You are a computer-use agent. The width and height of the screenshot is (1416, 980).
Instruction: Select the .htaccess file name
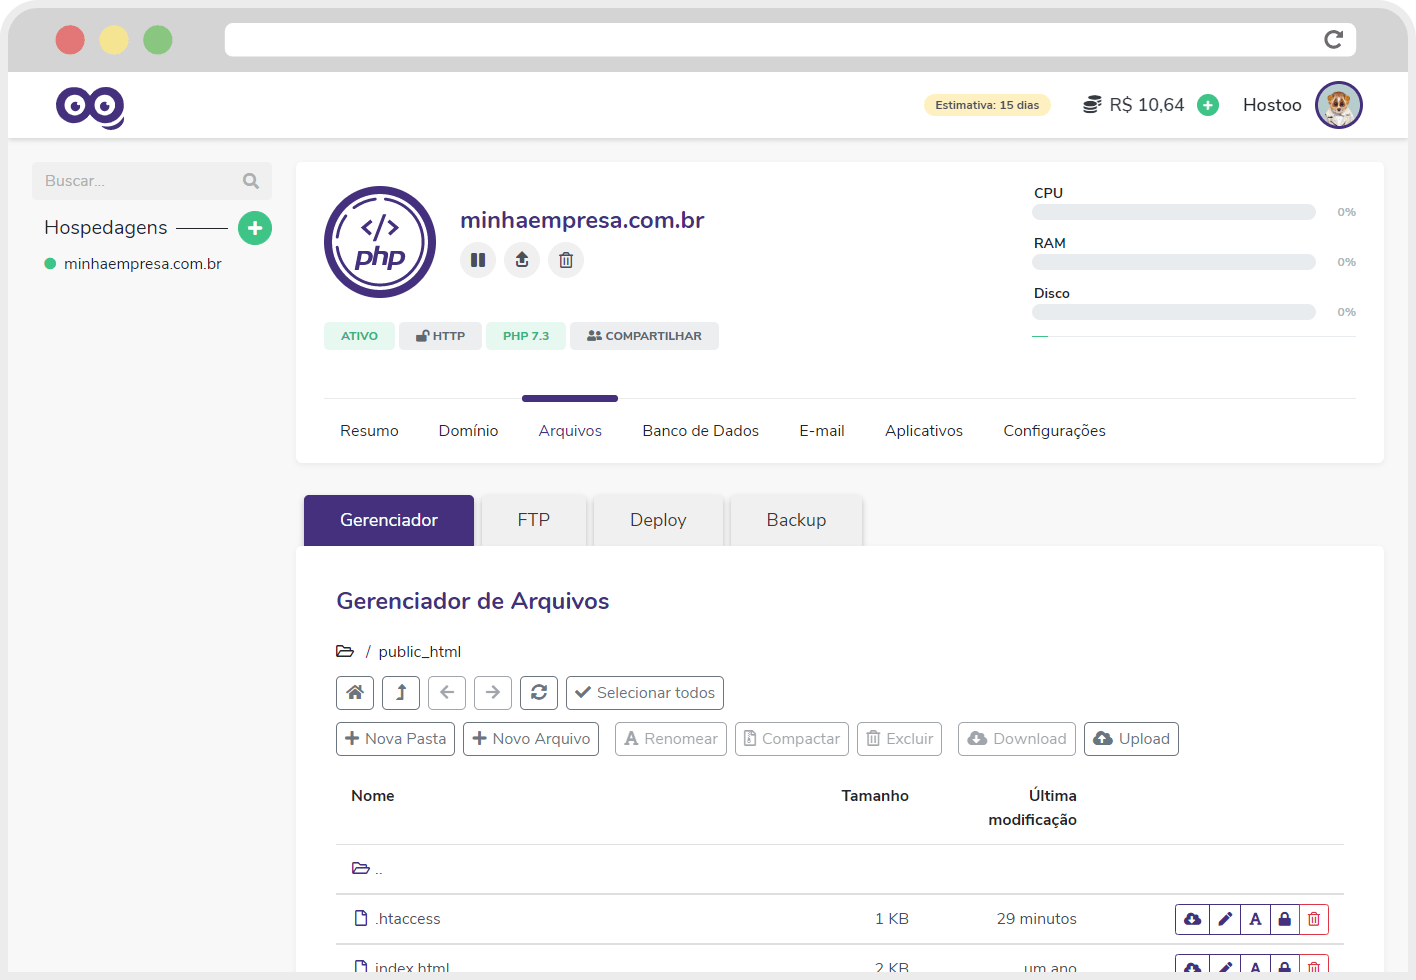pos(408,919)
